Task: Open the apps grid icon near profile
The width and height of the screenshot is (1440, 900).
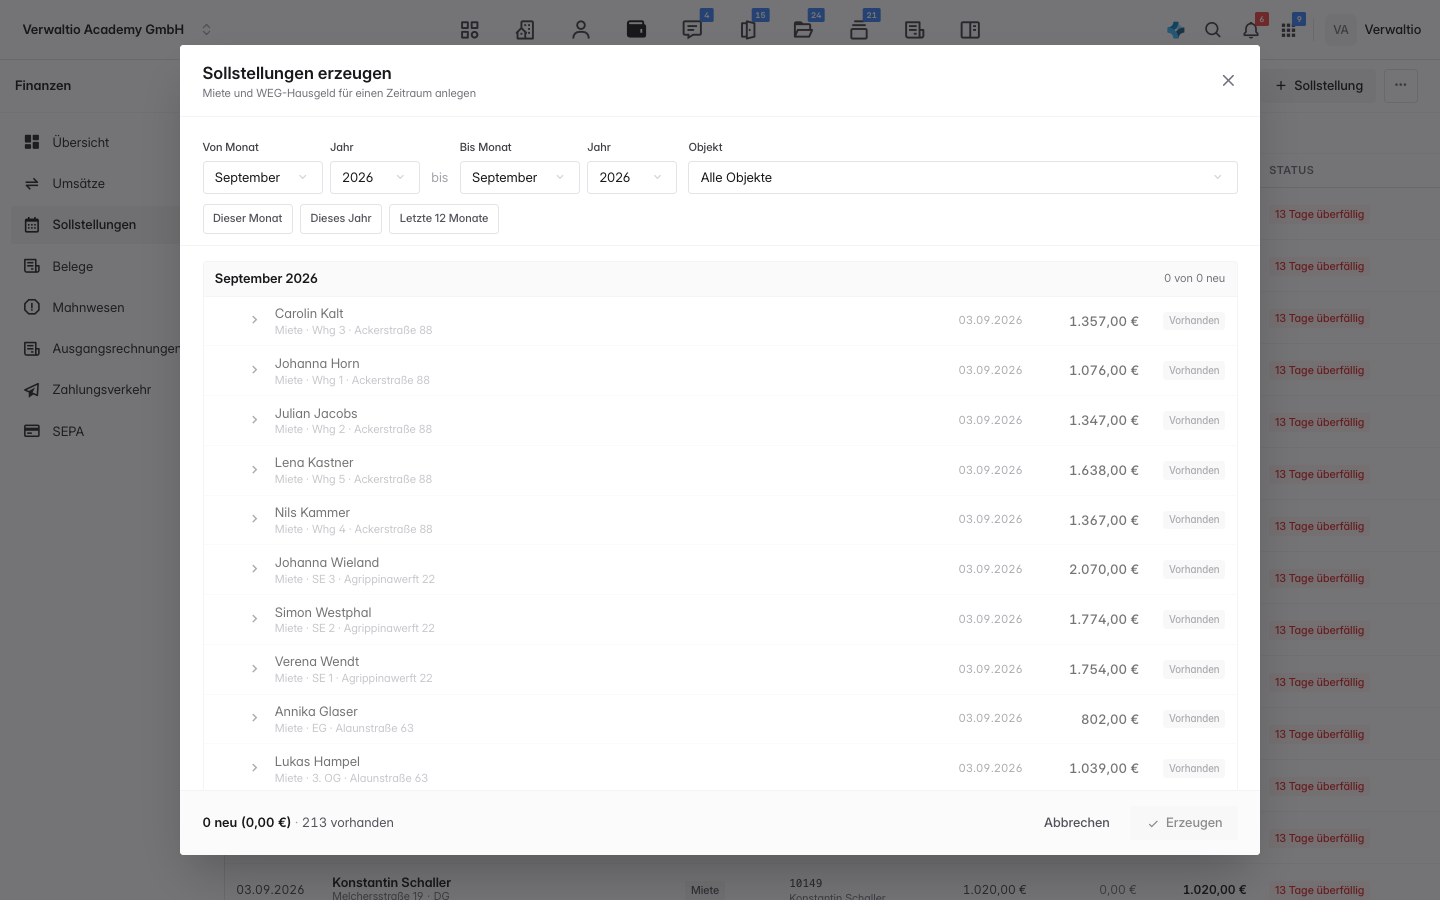Action: [1288, 30]
